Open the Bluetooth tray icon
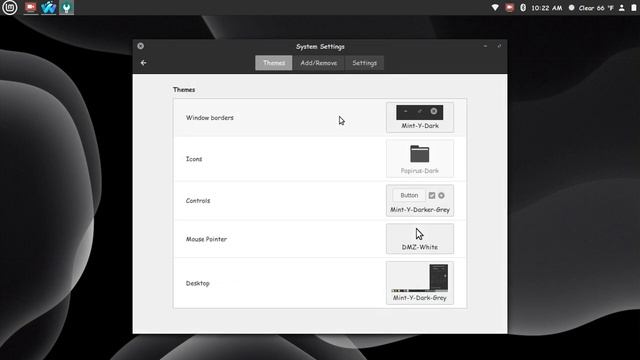 coord(523,7)
